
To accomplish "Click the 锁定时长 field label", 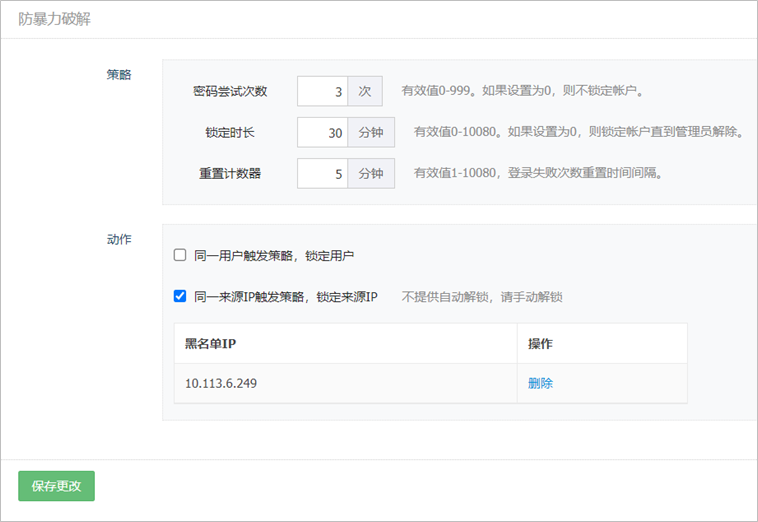I will (x=230, y=132).
